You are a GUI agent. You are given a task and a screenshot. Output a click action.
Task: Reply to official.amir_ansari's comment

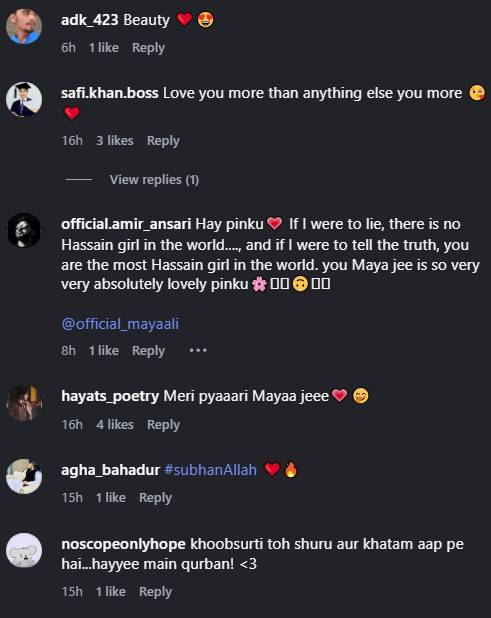pyautogui.click(x=149, y=350)
